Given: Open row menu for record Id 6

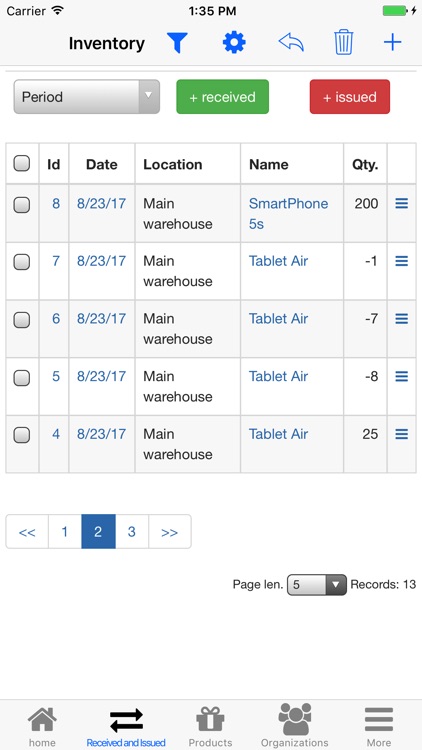Looking at the screenshot, I should 401,319.
